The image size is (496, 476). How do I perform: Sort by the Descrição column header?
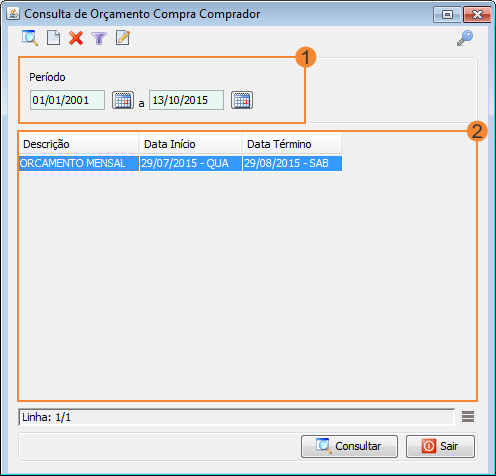coord(79,144)
